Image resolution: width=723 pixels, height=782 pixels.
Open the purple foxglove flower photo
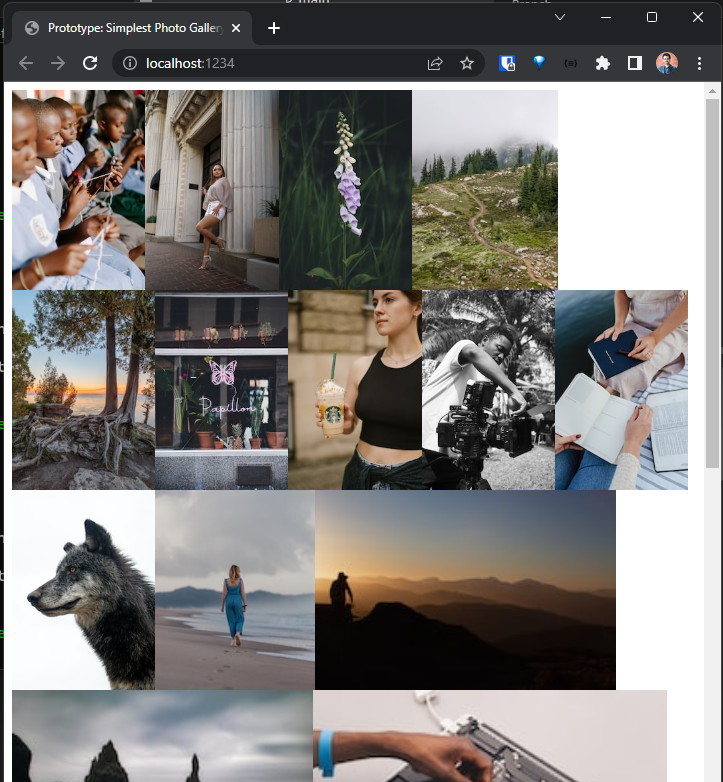tap(345, 190)
